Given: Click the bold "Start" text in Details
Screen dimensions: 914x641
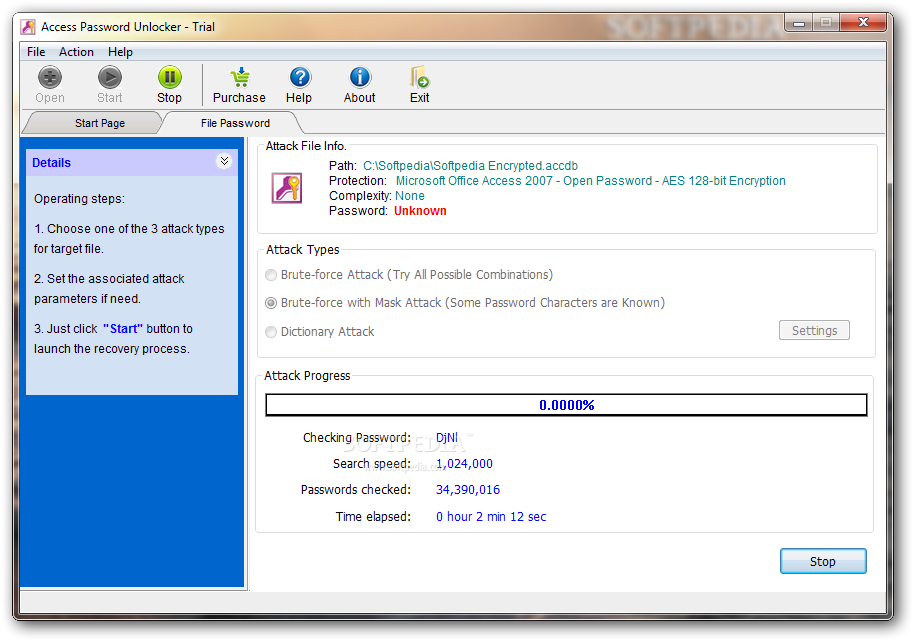Looking at the screenshot, I should pos(123,329).
